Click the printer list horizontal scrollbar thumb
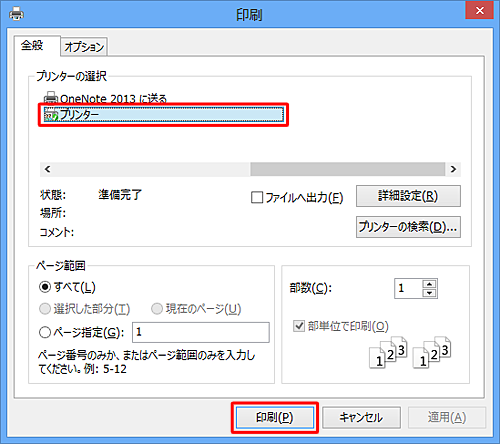500x444 pixels. [348, 169]
